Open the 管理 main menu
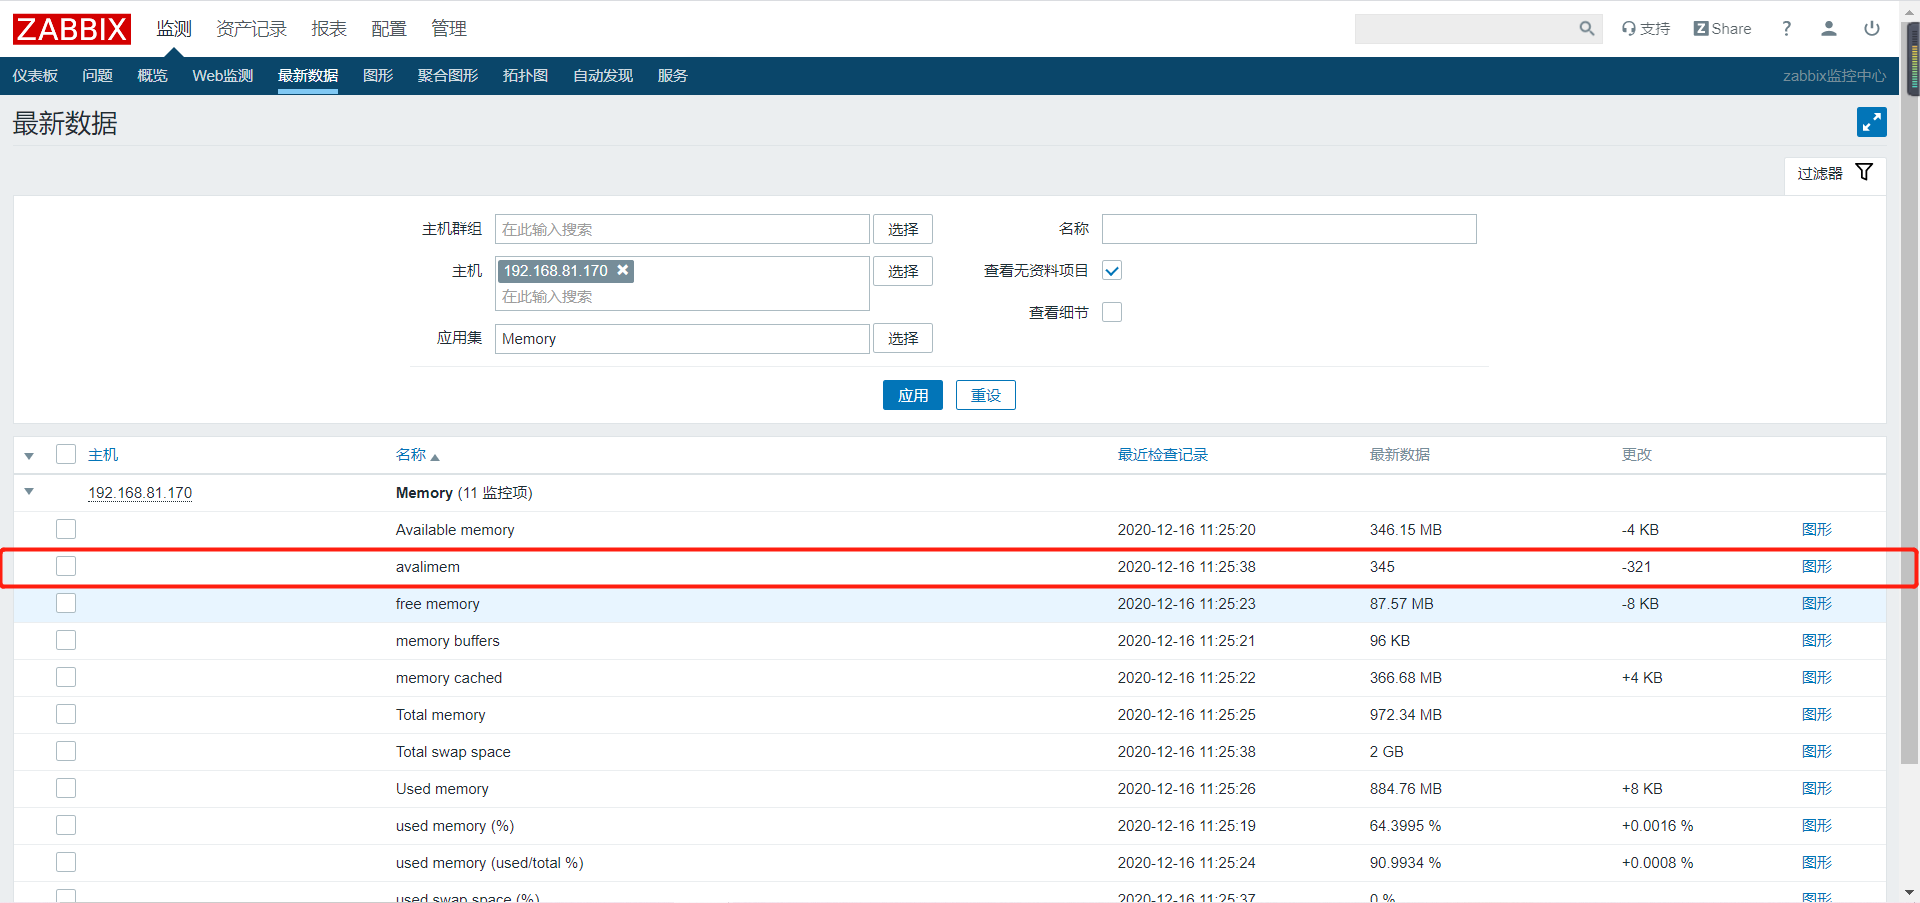The height and width of the screenshot is (903, 1920). [x=449, y=29]
